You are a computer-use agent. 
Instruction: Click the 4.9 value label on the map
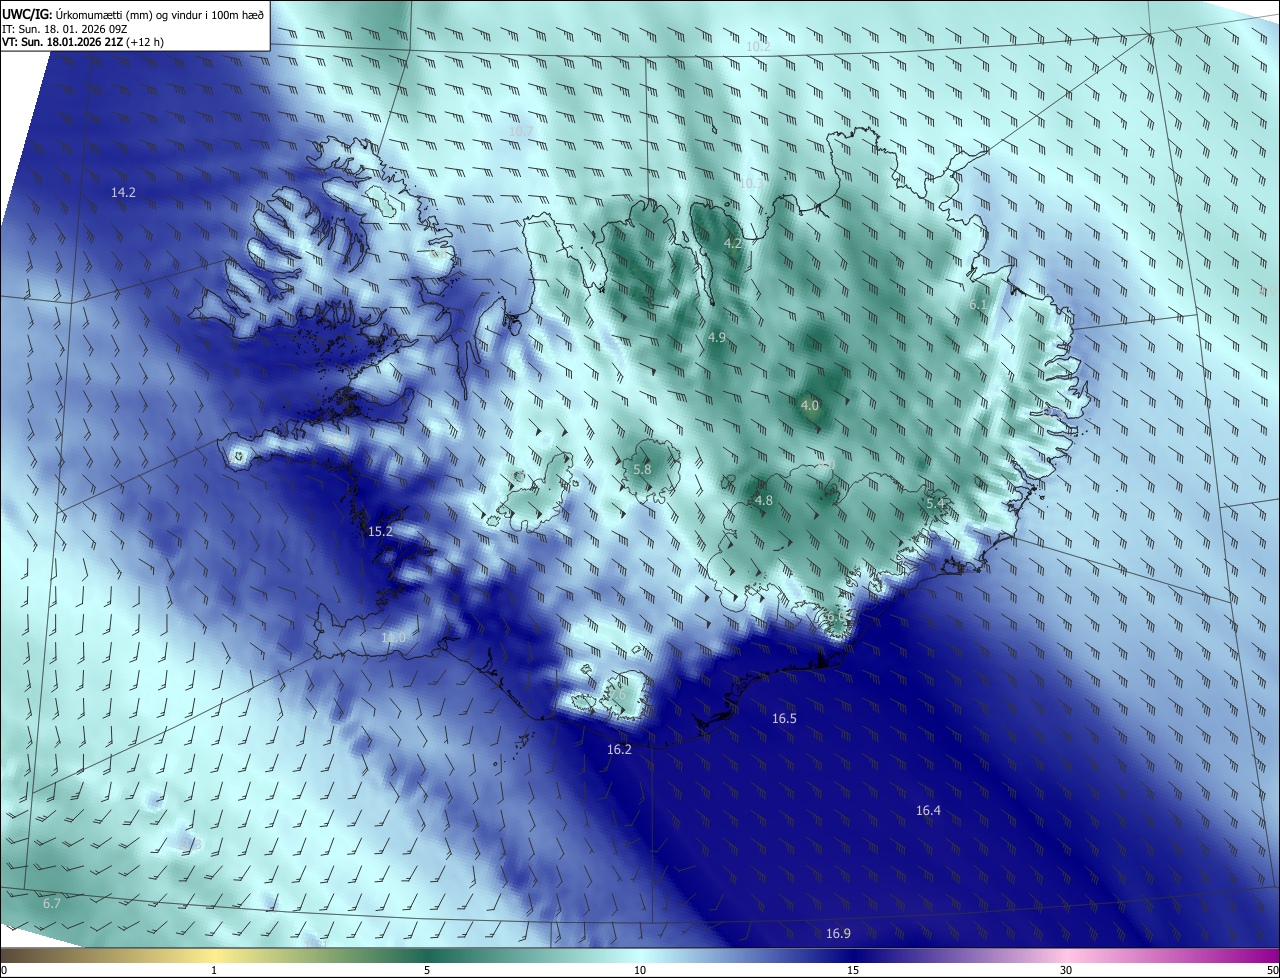click(x=716, y=338)
